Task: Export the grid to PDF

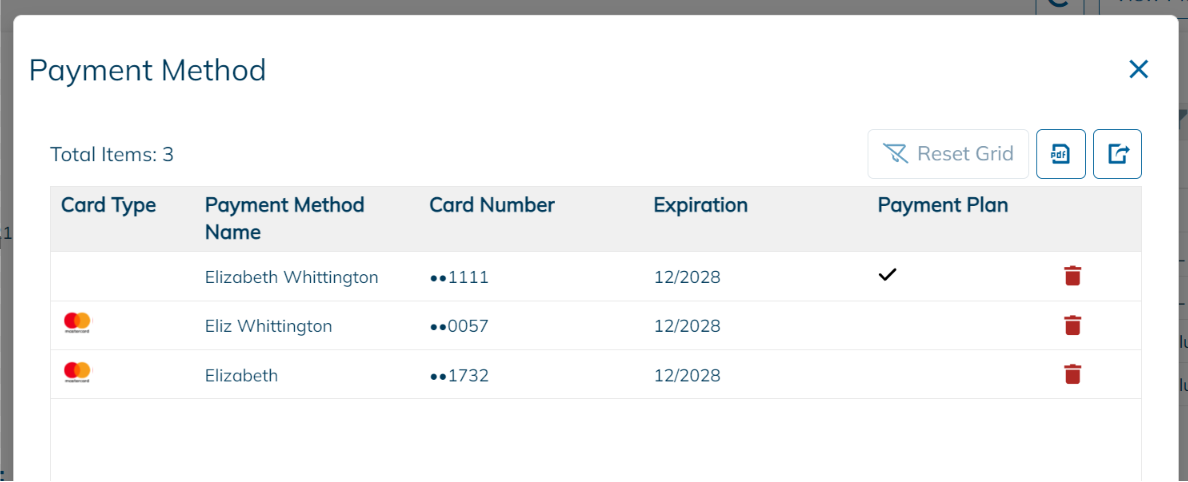Action: click(x=1060, y=154)
